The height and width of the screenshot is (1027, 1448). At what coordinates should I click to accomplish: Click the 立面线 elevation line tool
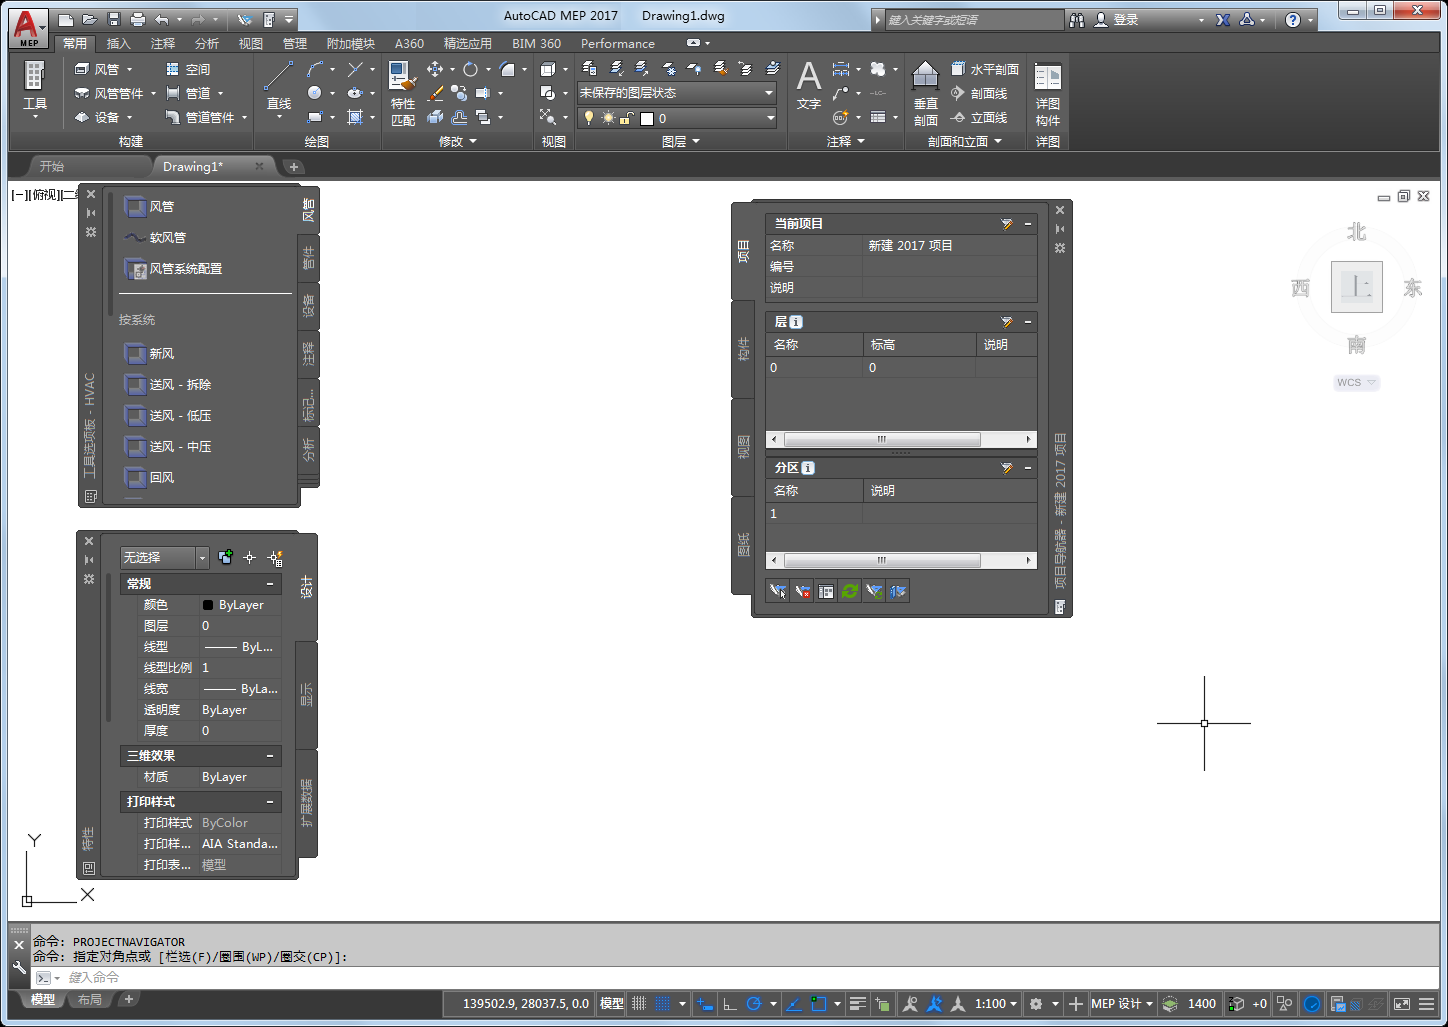[x=979, y=117]
